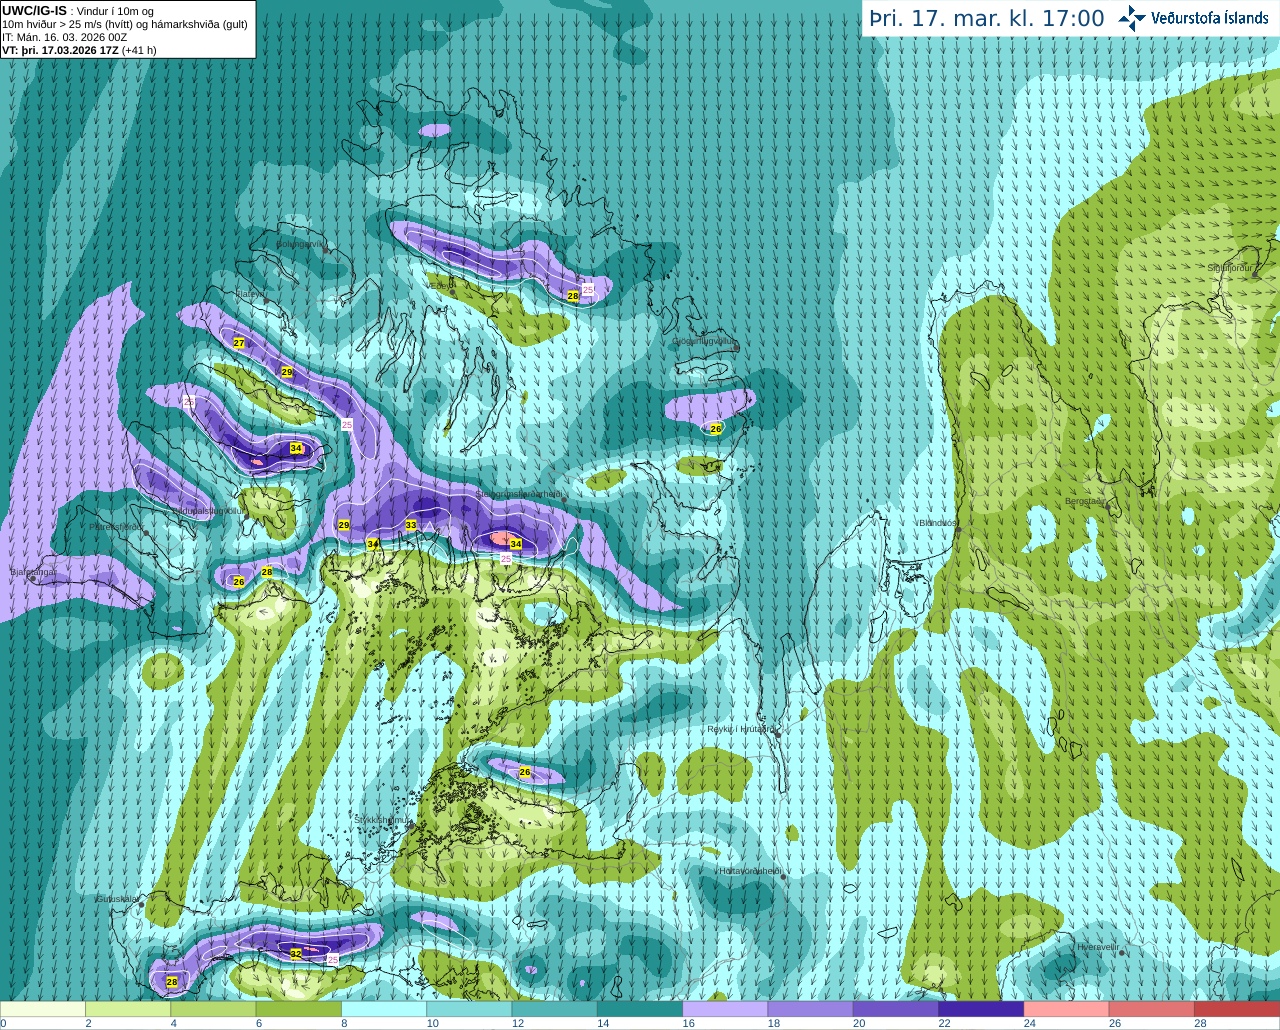Click the Gjögurflugvöllur station label
1280x1030 pixels.
704,341
